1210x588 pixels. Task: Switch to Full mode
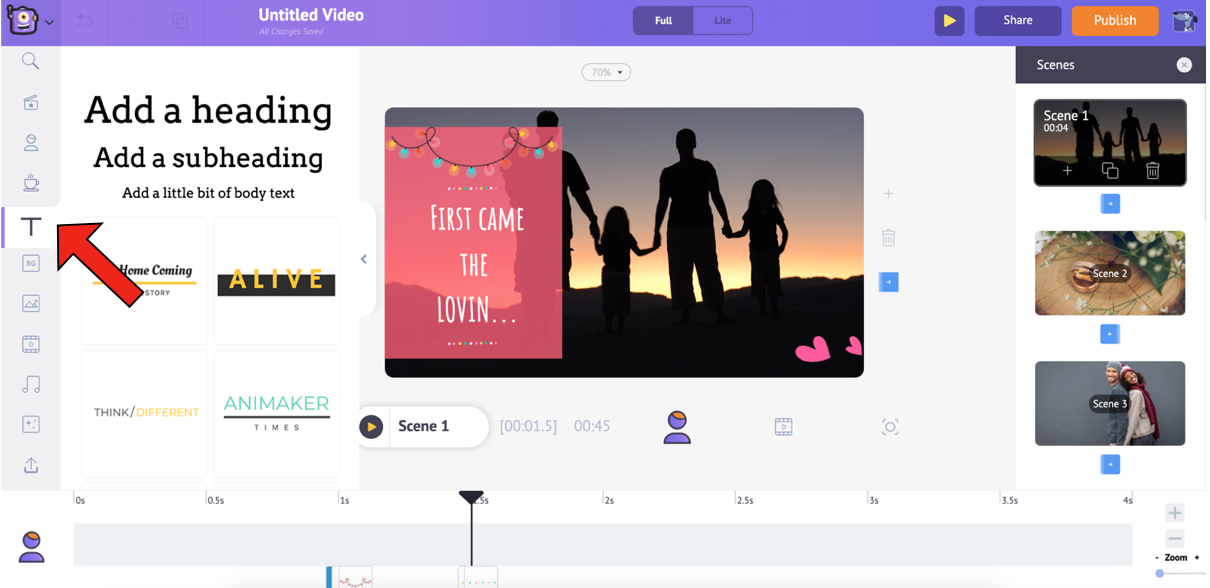[663, 21]
